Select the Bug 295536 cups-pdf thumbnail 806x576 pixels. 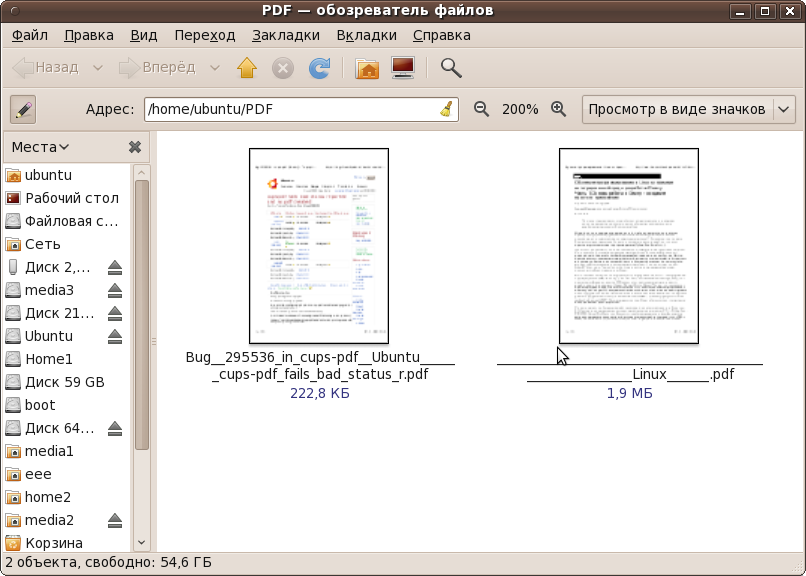pos(319,246)
